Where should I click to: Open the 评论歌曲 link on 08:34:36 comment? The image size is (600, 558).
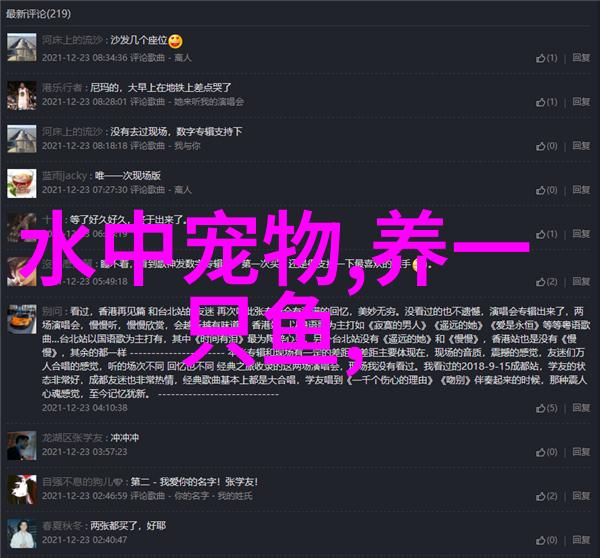point(147,58)
